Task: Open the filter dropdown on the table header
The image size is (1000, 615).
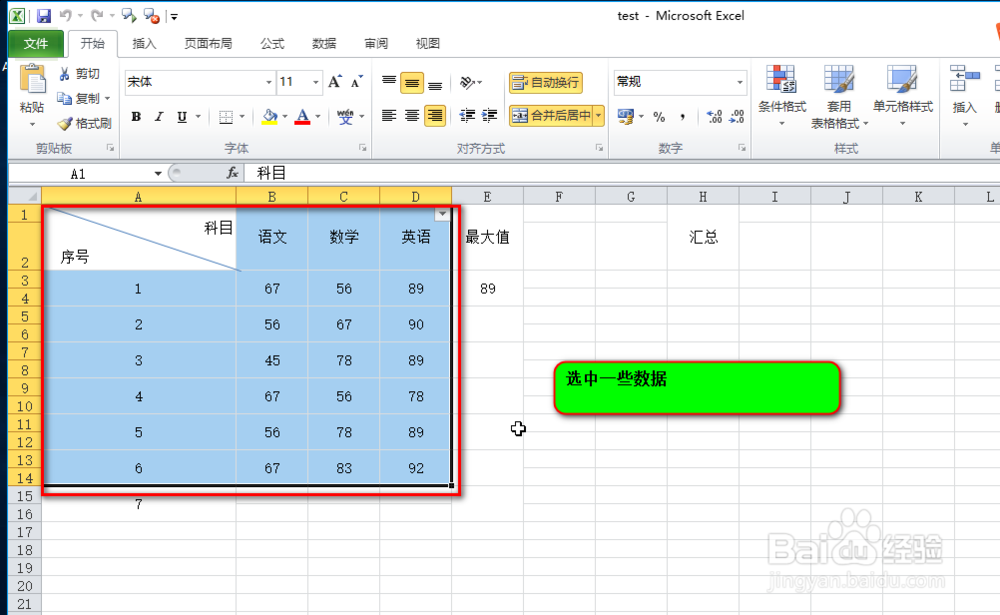Action: click(442, 213)
